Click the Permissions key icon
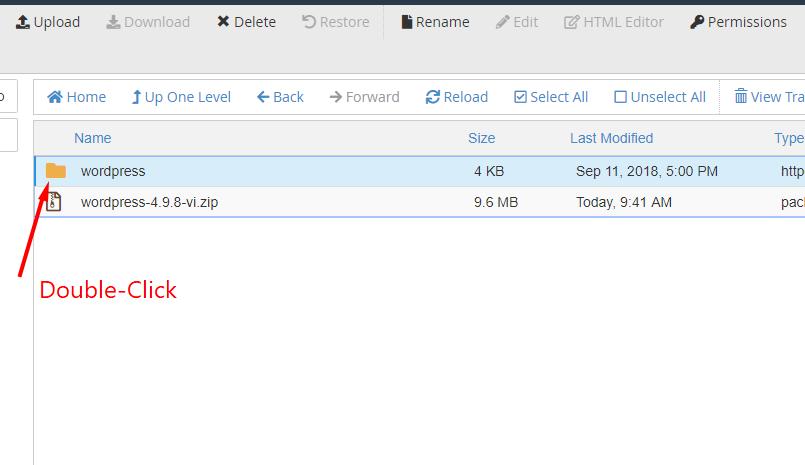Viewport: 805px width, 465px height. 697,22
